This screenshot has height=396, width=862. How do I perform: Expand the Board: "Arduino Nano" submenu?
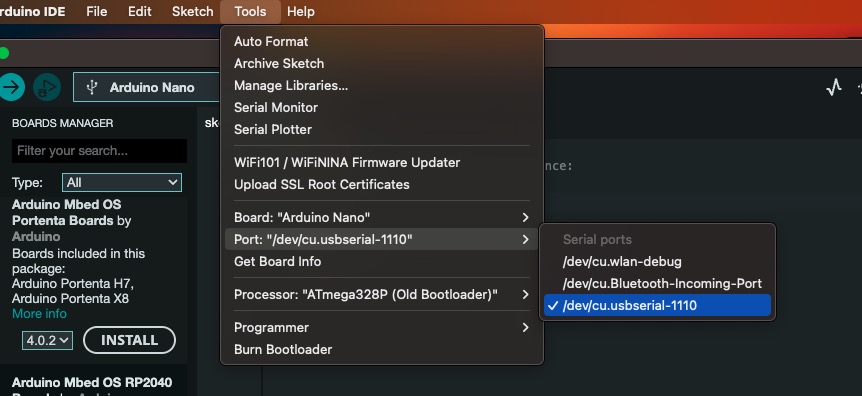pyautogui.click(x=382, y=217)
